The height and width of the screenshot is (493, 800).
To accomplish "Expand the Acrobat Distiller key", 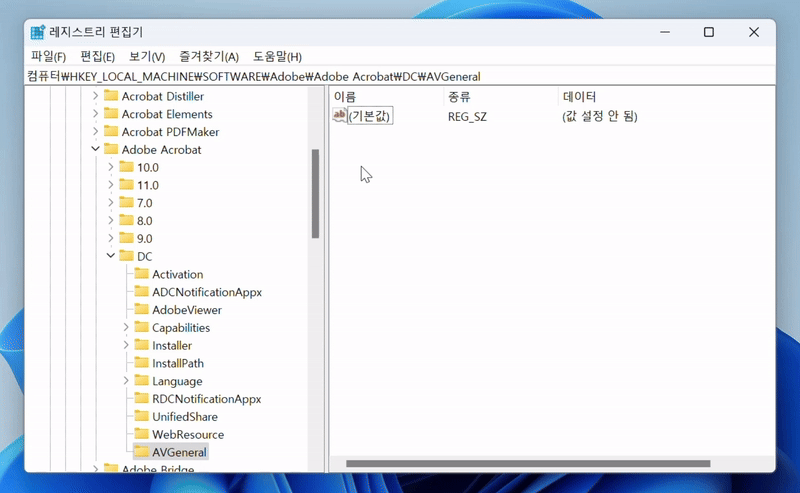I will point(95,96).
